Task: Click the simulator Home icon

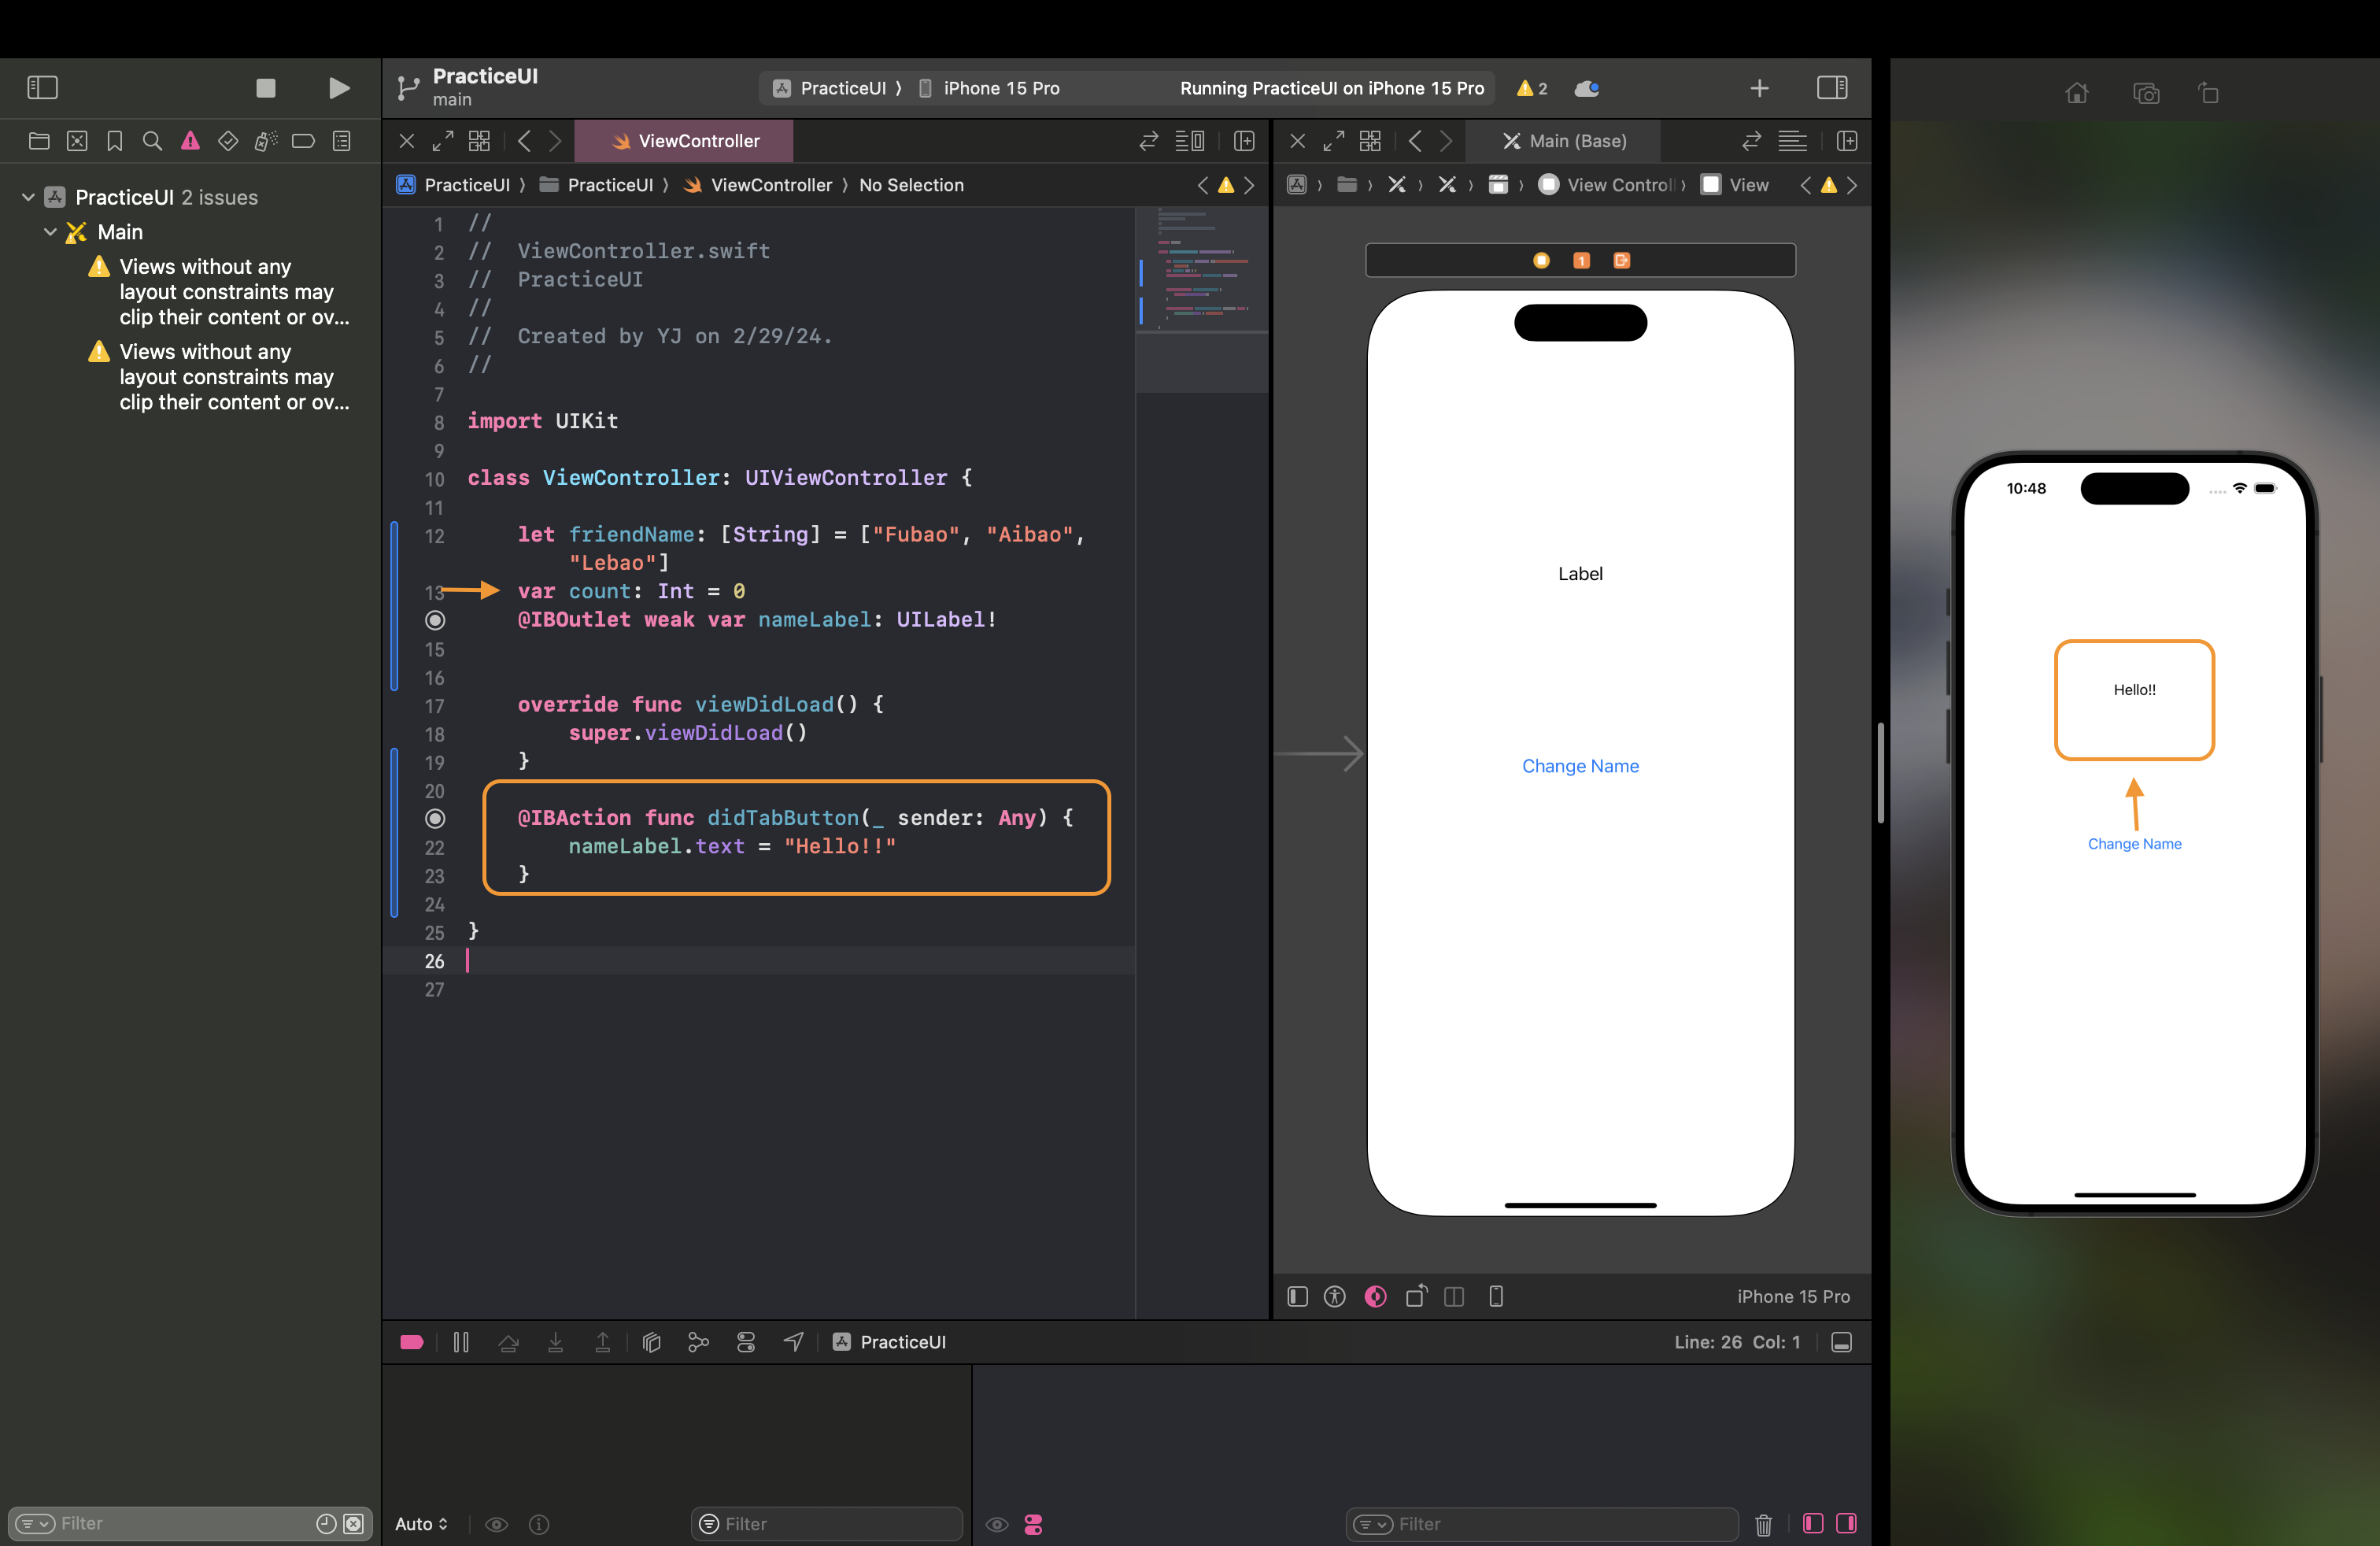Action: pyautogui.click(x=2077, y=93)
